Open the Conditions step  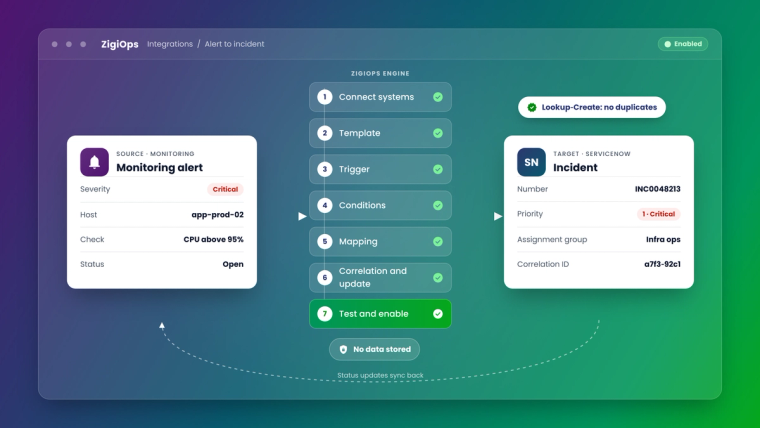380,205
